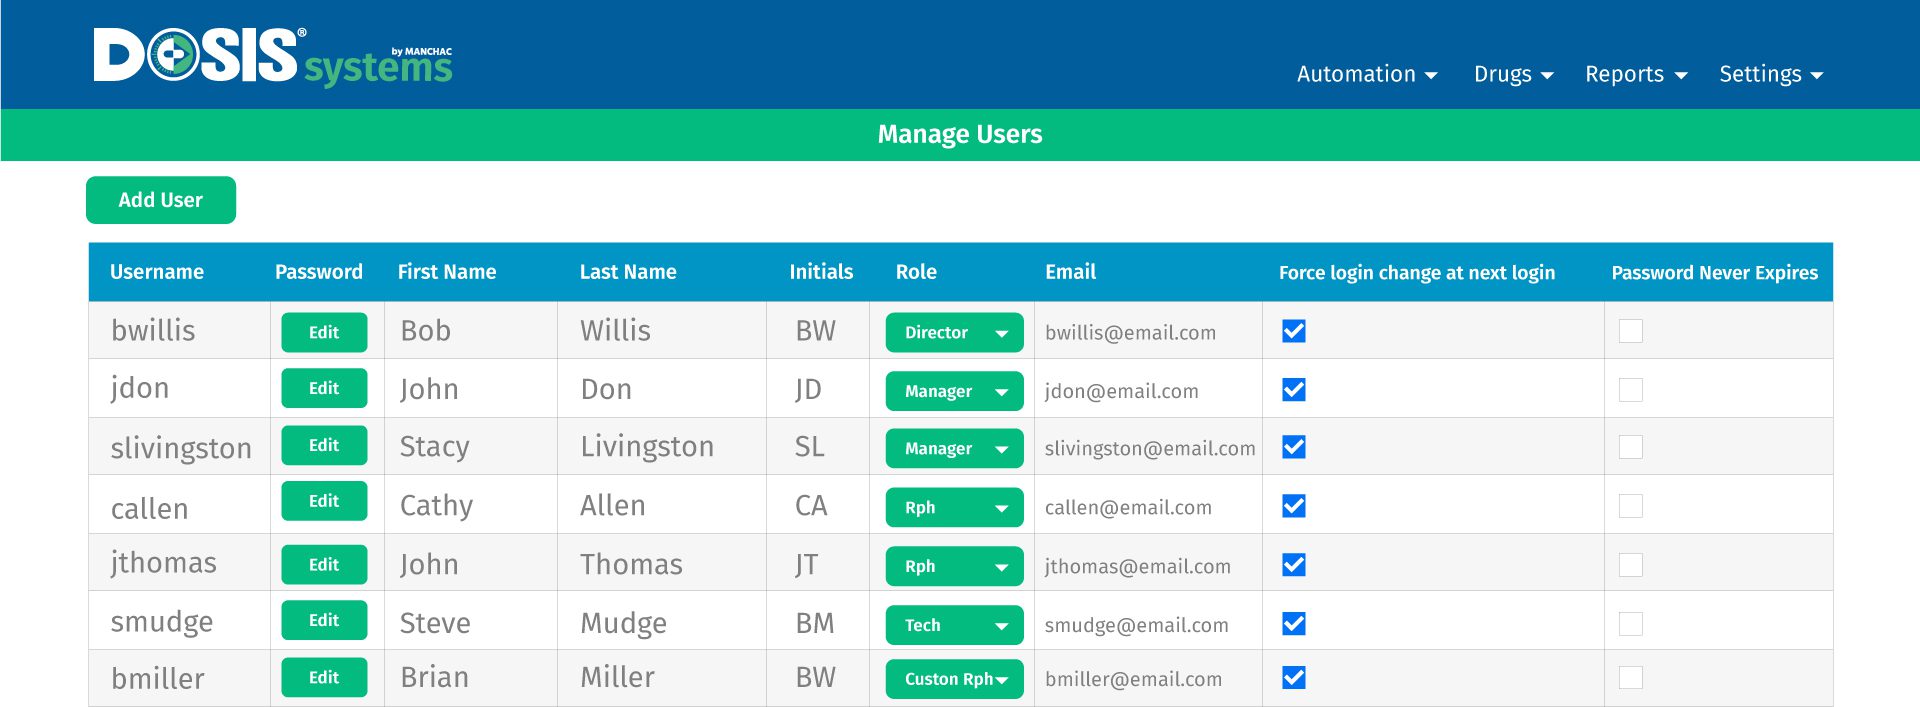Edit the password for jdon

click(x=324, y=388)
